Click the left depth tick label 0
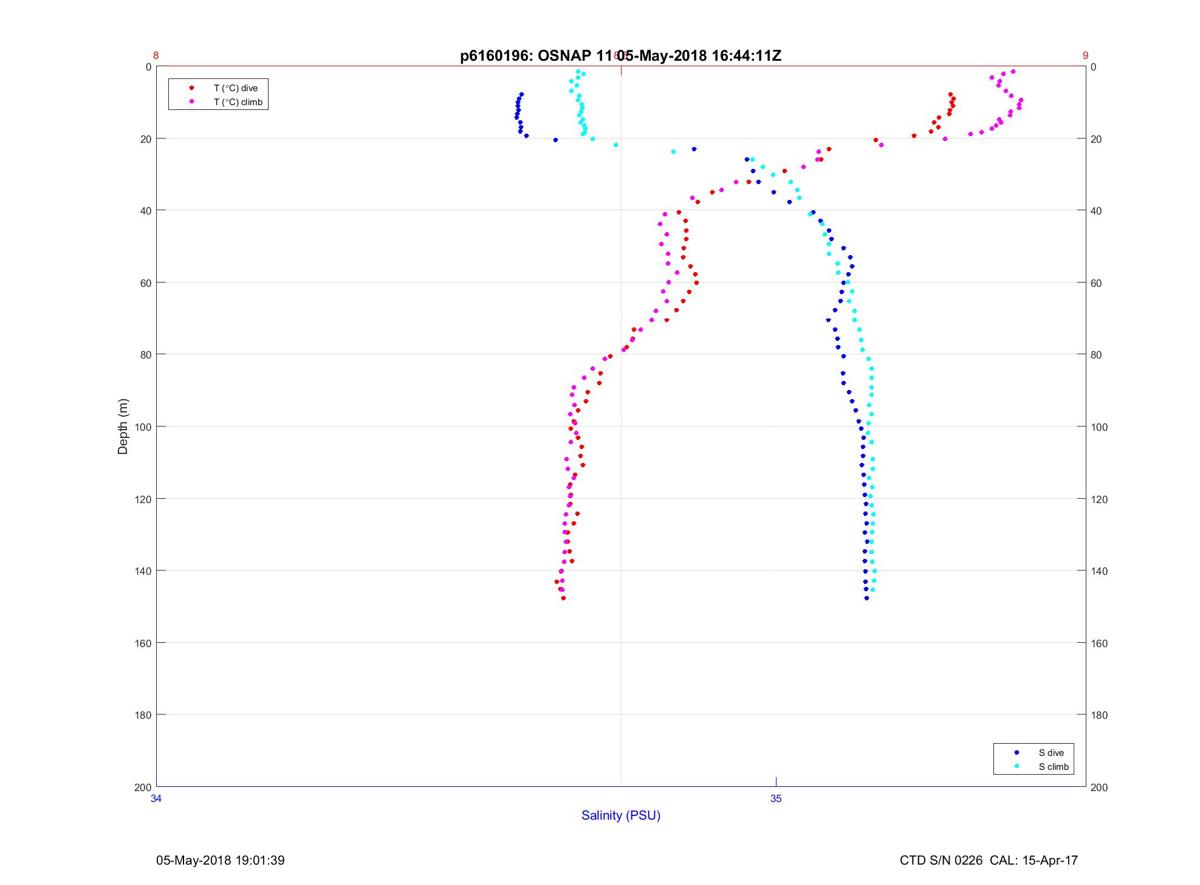 pyautogui.click(x=148, y=67)
